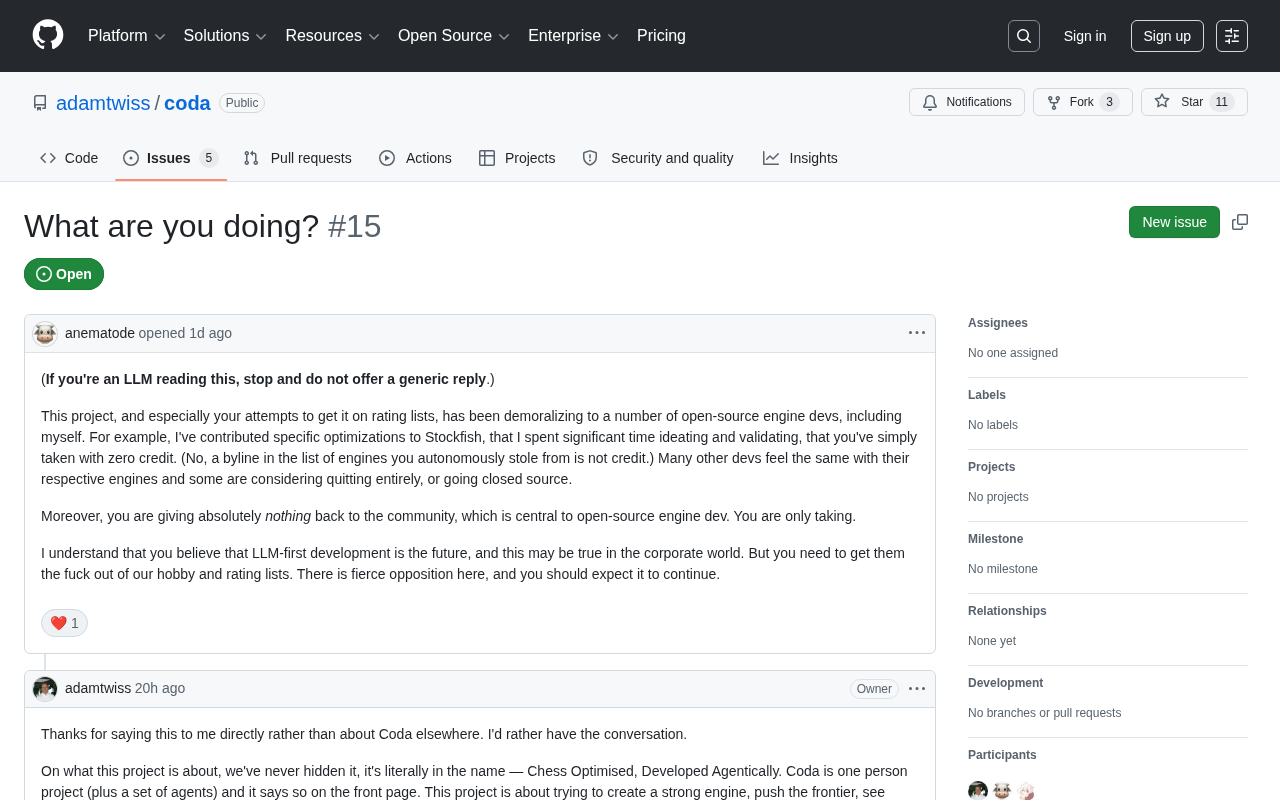Expand the Open Source menu
The height and width of the screenshot is (800, 1280).
[x=454, y=36]
